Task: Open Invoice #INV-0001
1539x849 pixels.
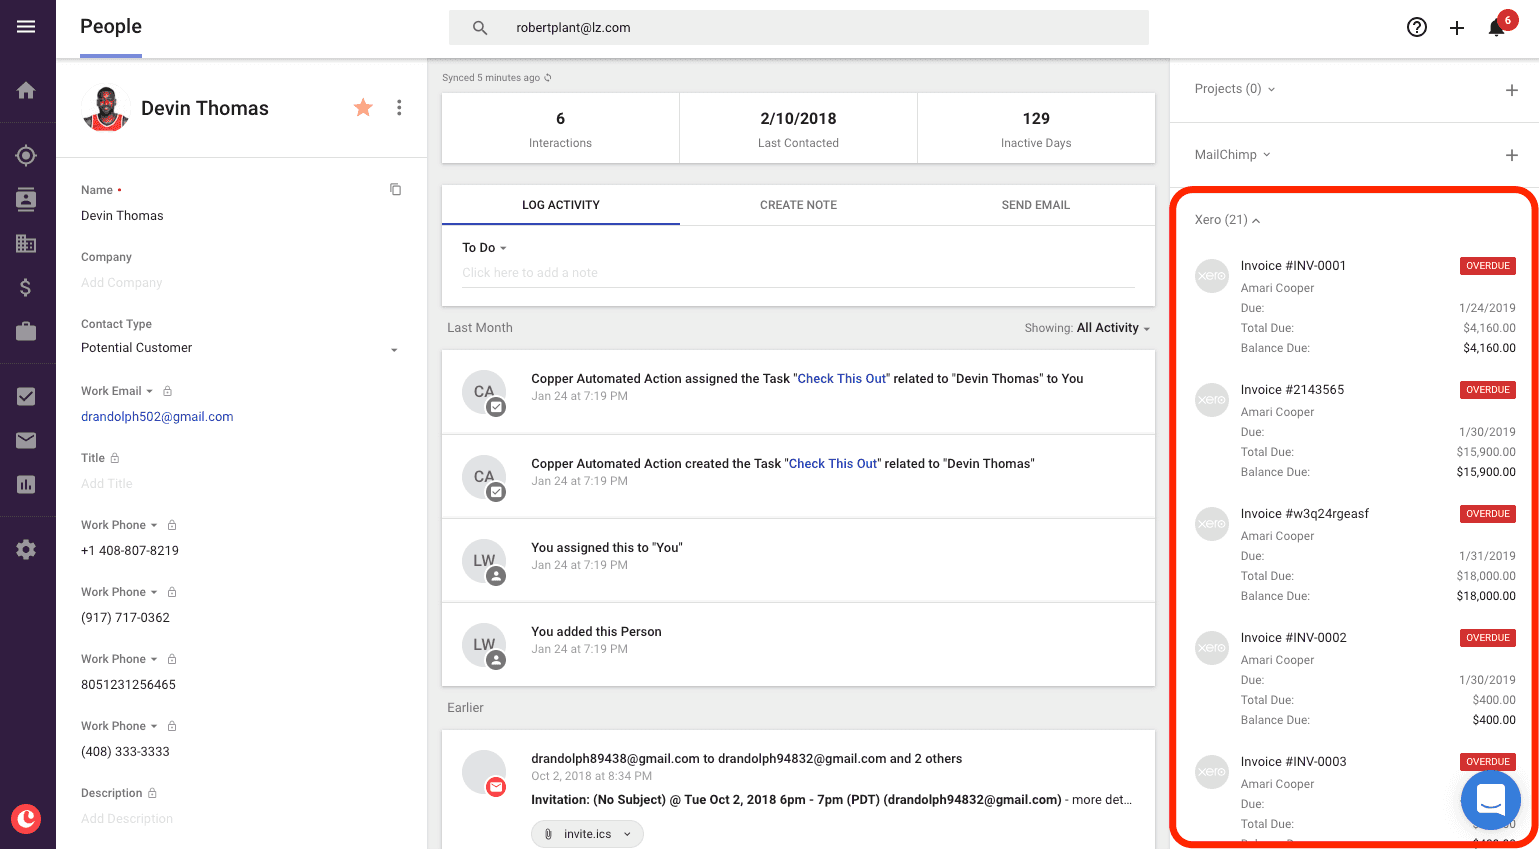Action: coord(1293,266)
